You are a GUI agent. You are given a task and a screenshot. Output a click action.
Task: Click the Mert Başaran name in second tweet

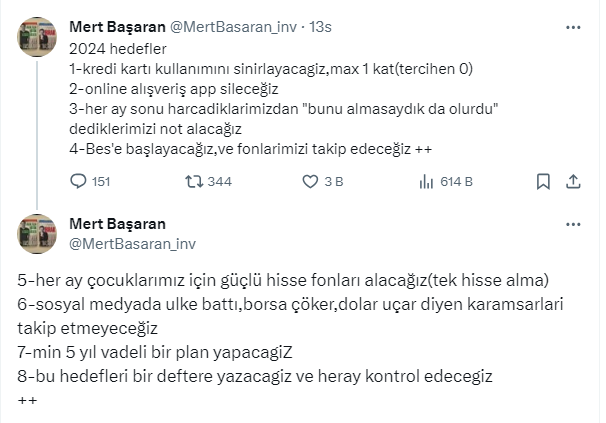pyautogui.click(x=118, y=223)
